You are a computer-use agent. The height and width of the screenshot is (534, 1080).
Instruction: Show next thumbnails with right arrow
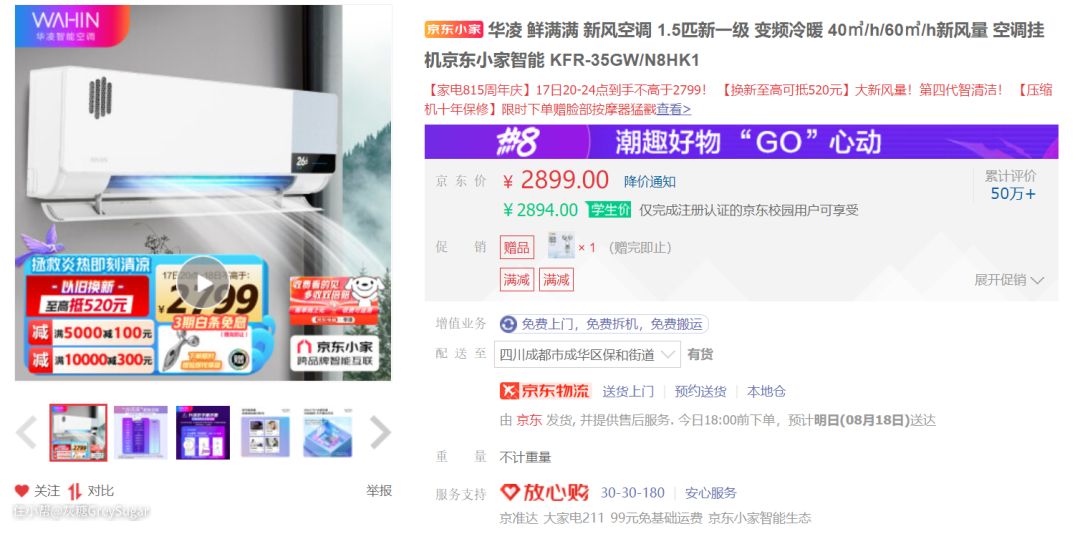(x=380, y=433)
